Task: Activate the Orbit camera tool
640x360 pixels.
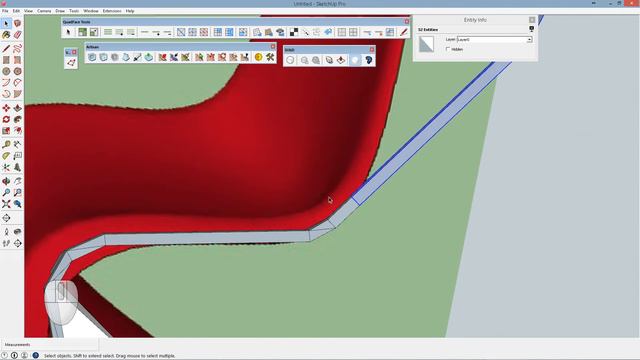Action: click(x=6, y=181)
